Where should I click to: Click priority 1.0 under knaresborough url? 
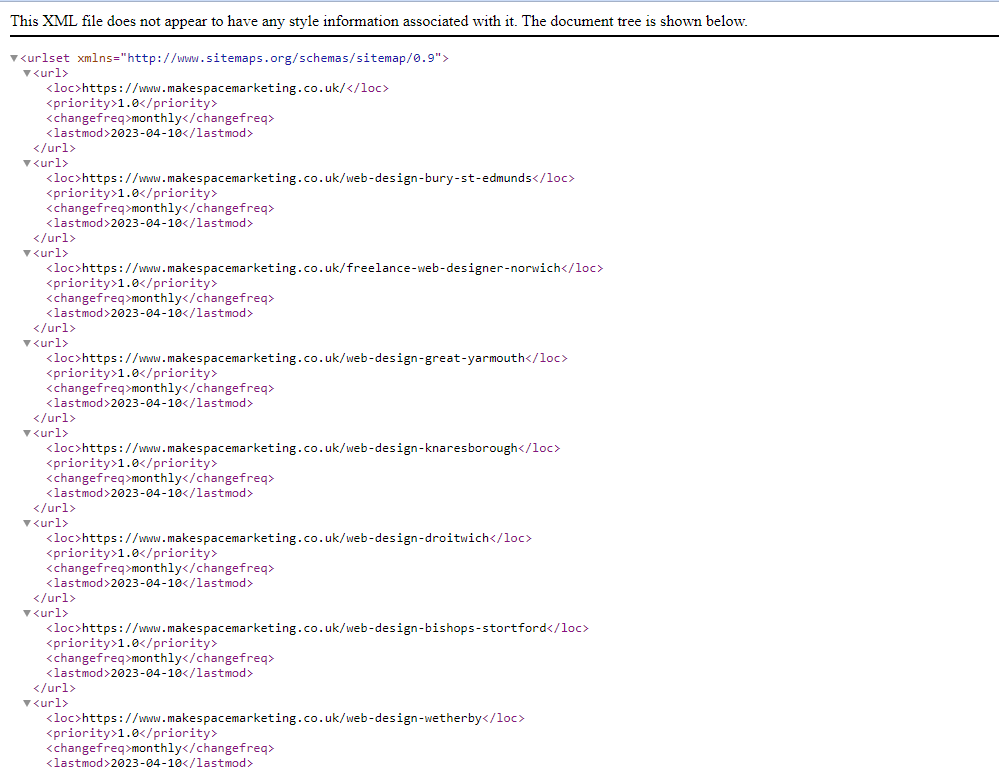(132, 463)
